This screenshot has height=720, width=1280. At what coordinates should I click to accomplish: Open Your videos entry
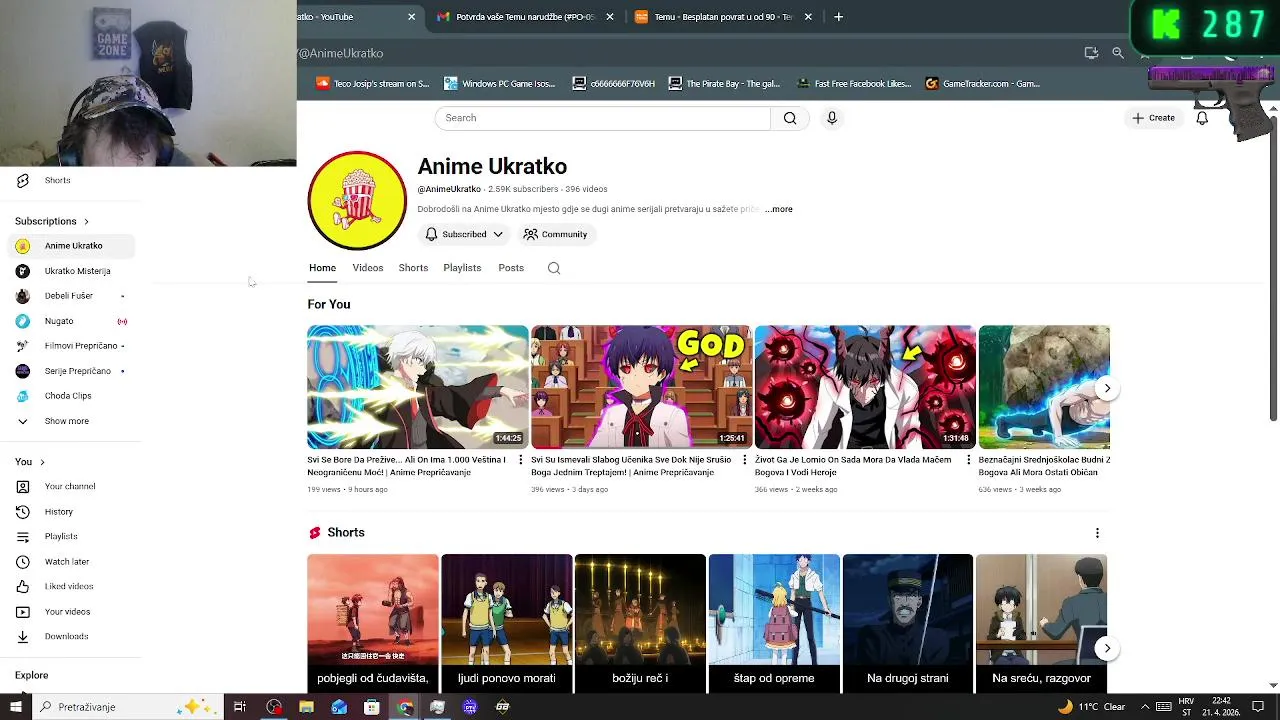pos(70,612)
